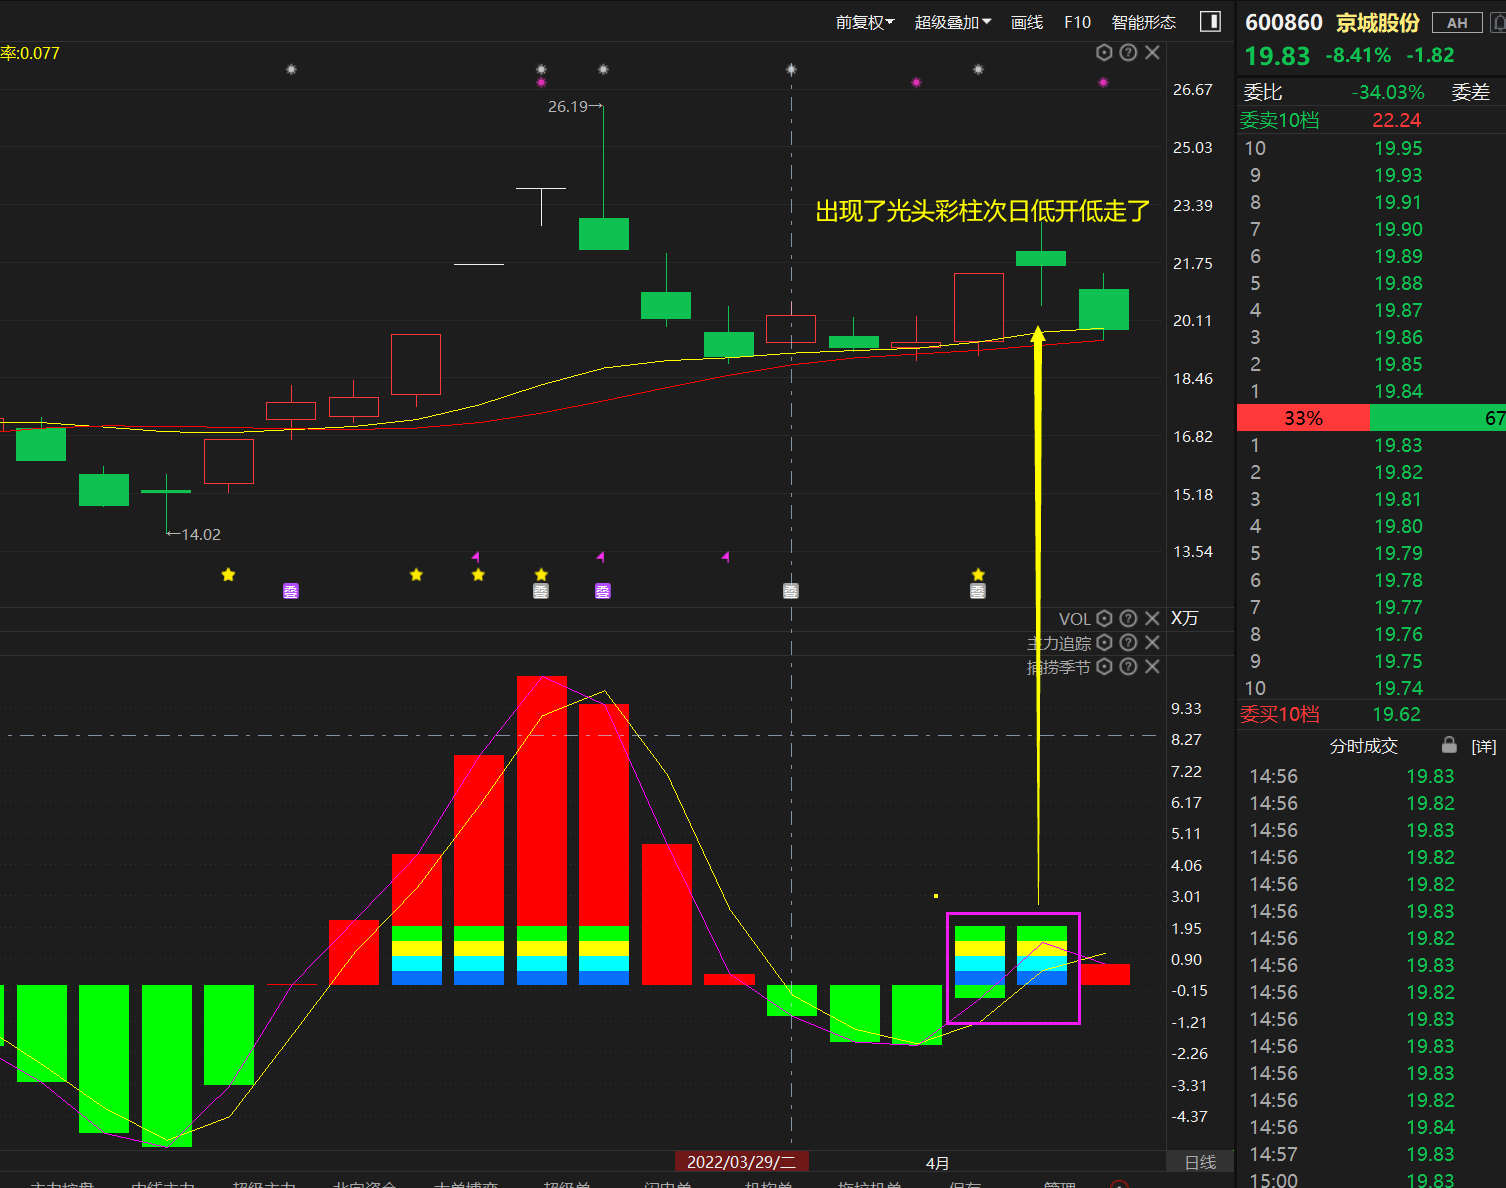
Task: Click the 分时成交 section title
Action: coord(1364,746)
